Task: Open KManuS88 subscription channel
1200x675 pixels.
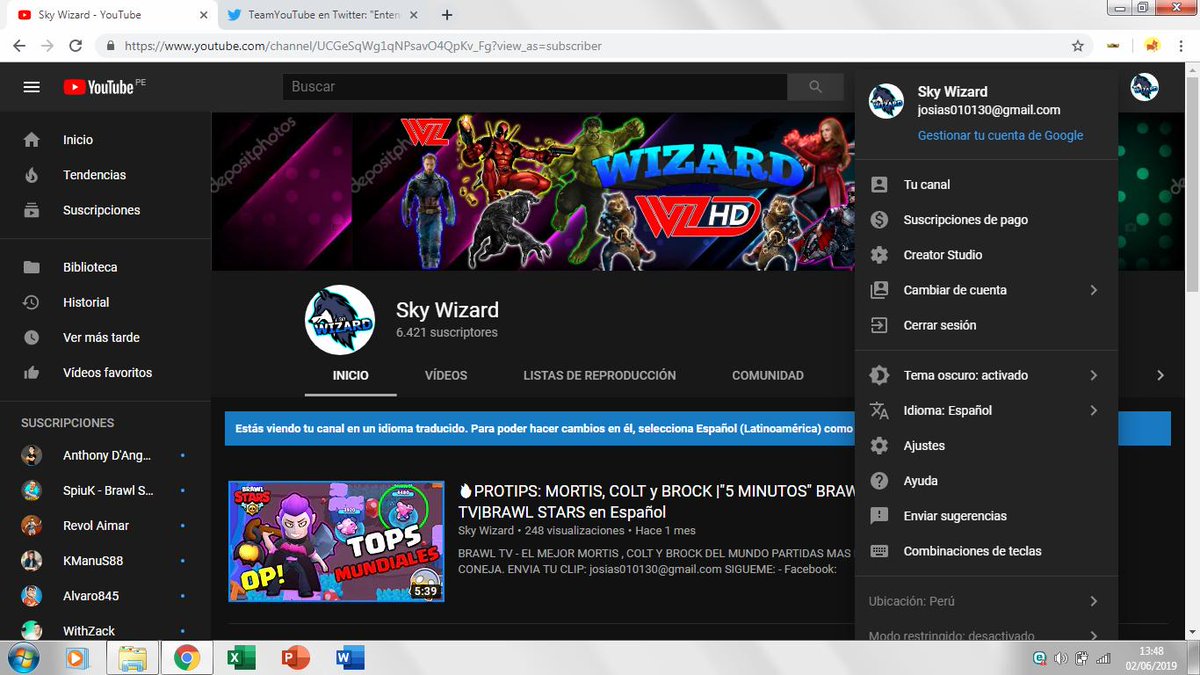Action: 93,561
